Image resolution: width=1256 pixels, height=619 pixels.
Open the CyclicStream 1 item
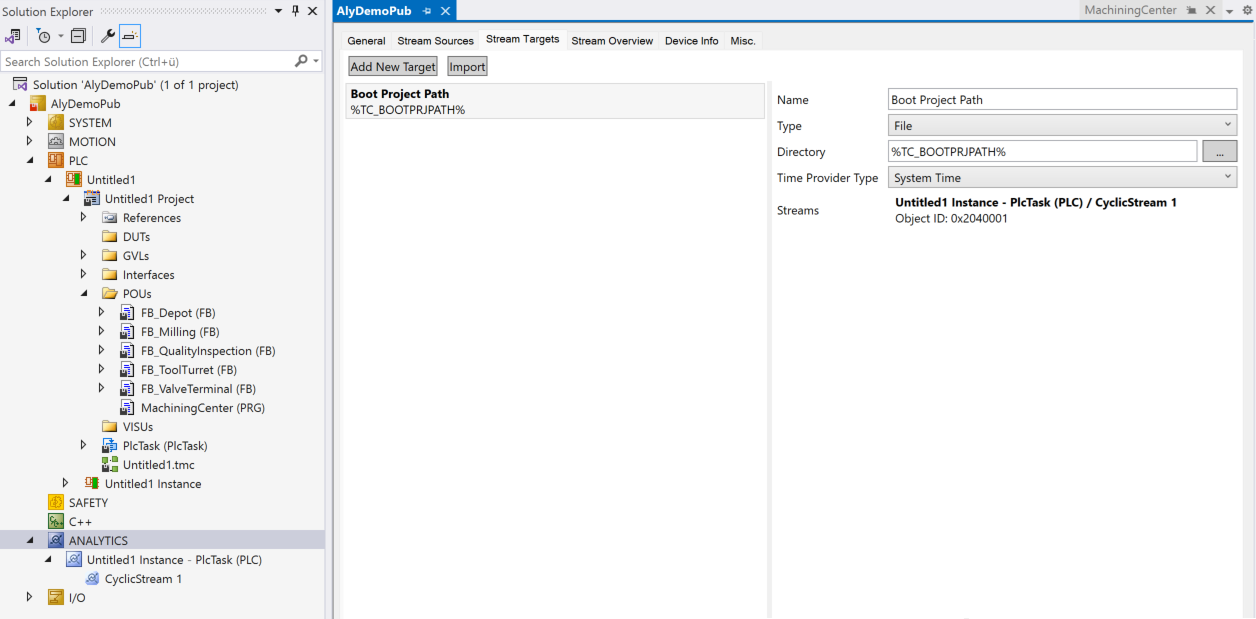click(143, 579)
